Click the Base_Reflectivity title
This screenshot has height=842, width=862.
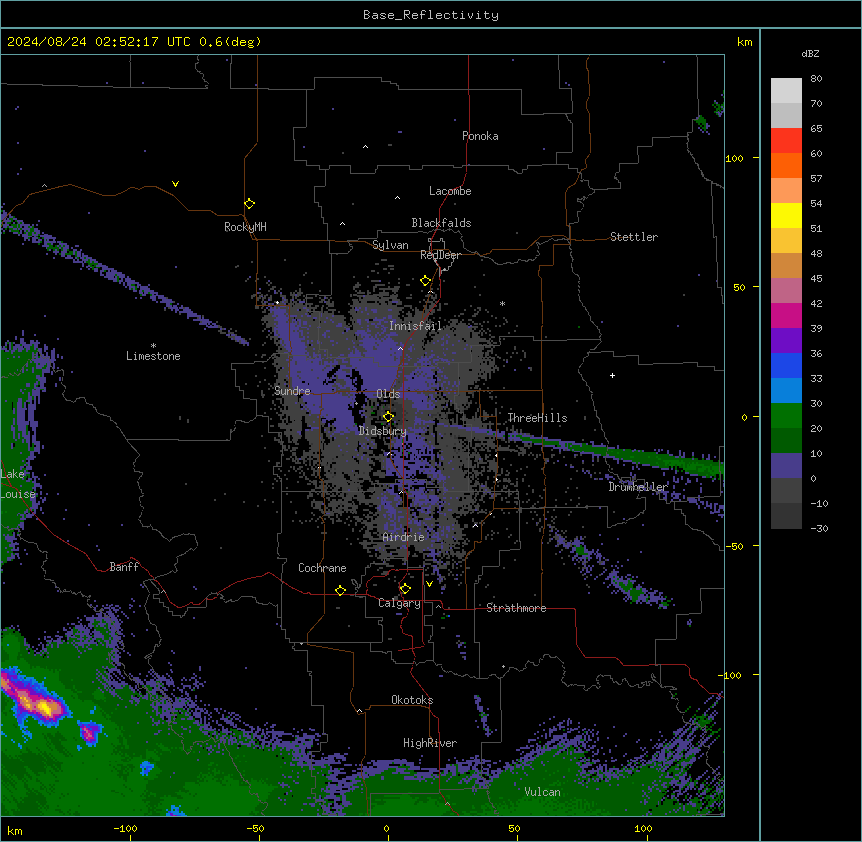[431, 15]
